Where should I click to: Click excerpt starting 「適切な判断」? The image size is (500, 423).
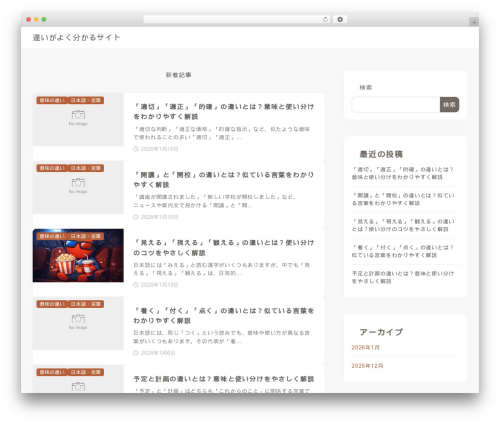click(222, 133)
